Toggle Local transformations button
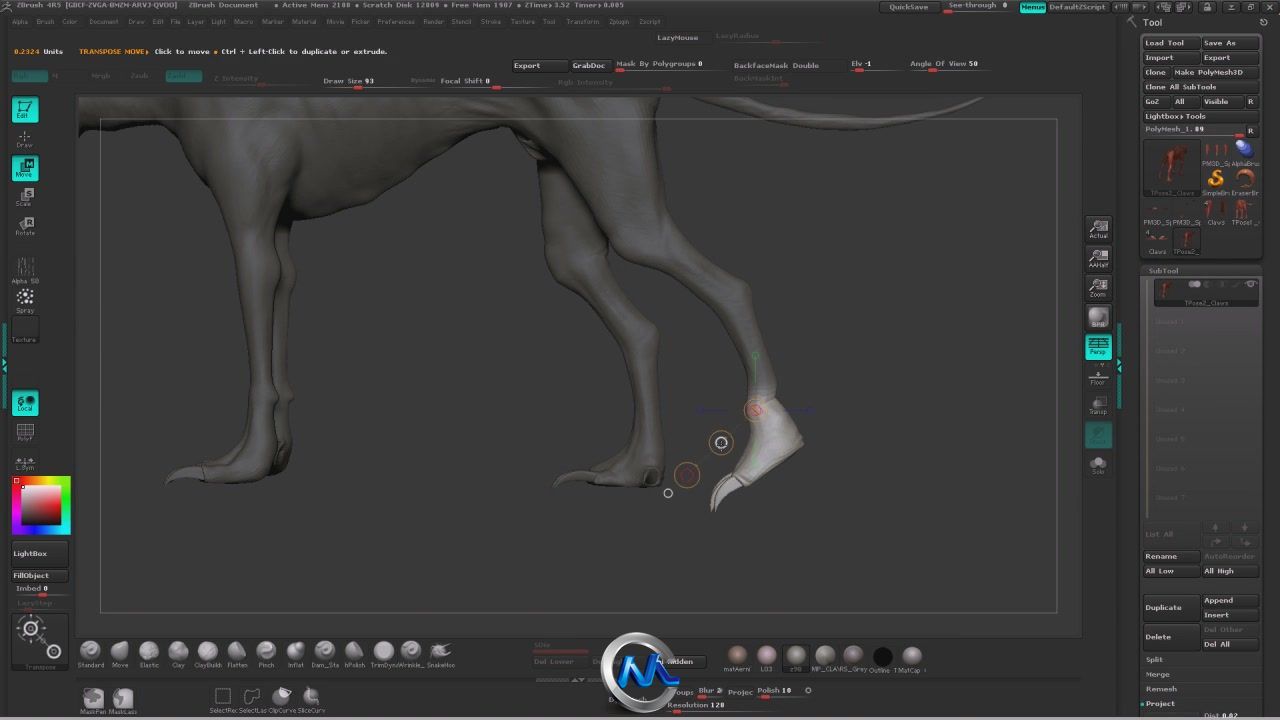 (25, 402)
